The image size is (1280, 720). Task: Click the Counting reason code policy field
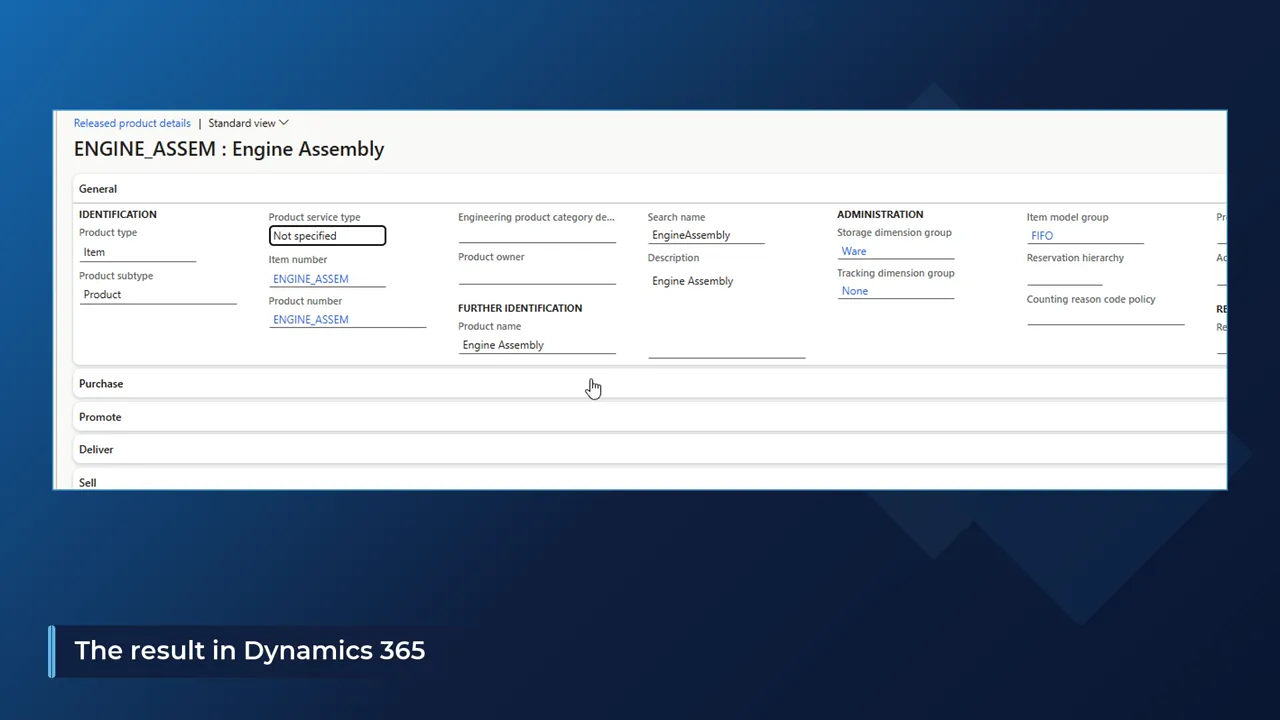(x=1105, y=316)
